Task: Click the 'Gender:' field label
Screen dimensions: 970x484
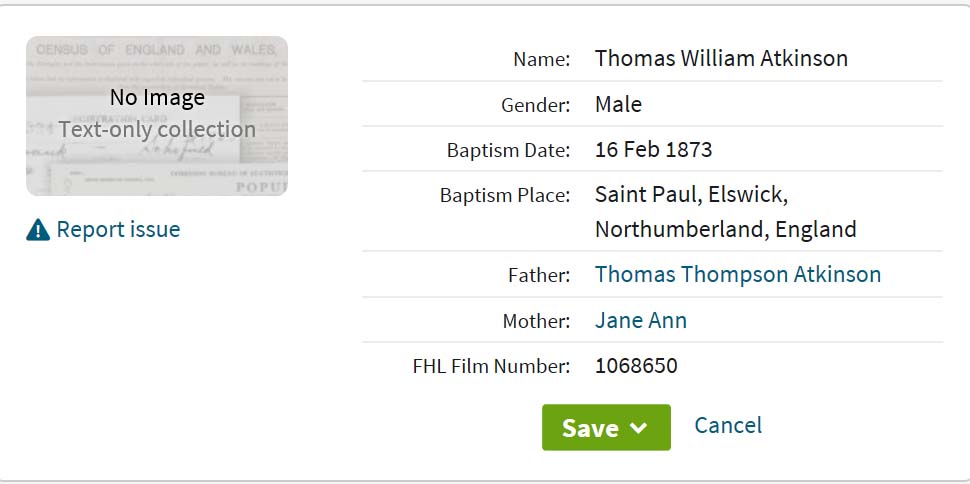Action: point(536,105)
